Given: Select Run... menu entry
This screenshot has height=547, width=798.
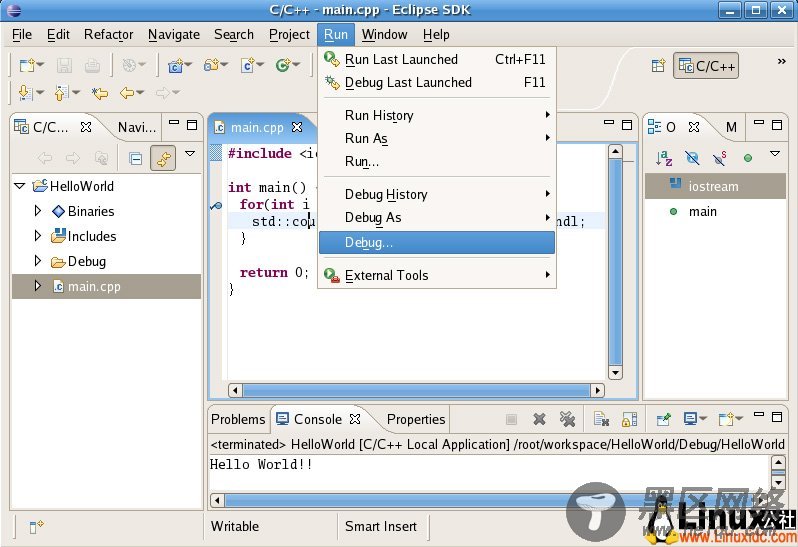Looking at the screenshot, I should 437,162.
